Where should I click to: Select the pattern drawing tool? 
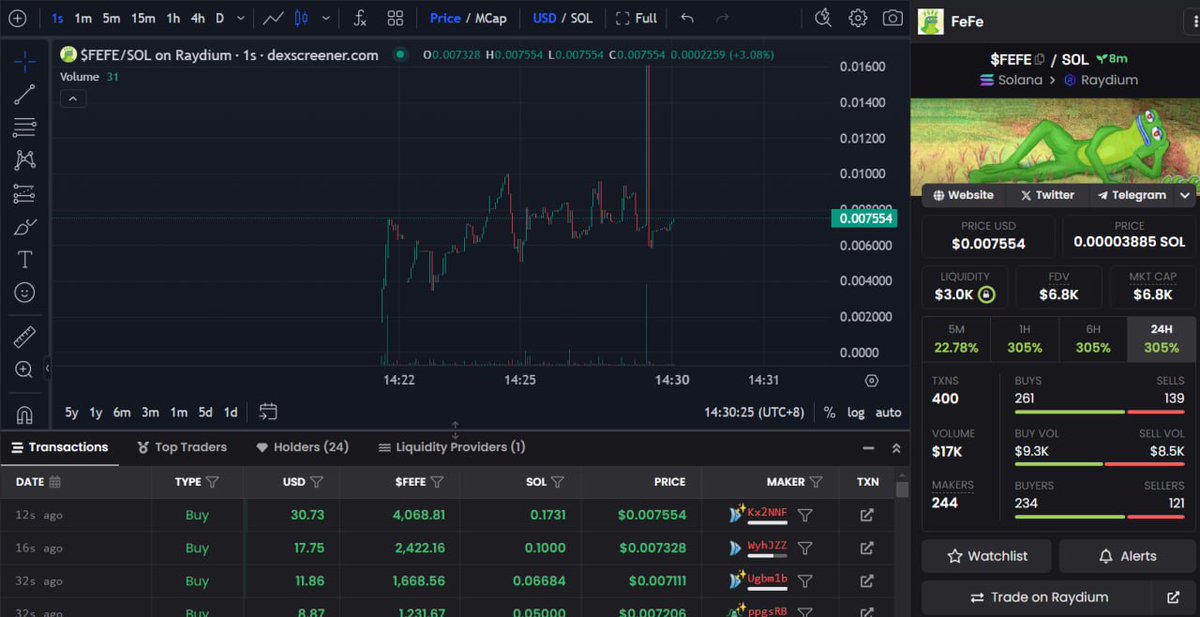(x=25, y=160)
